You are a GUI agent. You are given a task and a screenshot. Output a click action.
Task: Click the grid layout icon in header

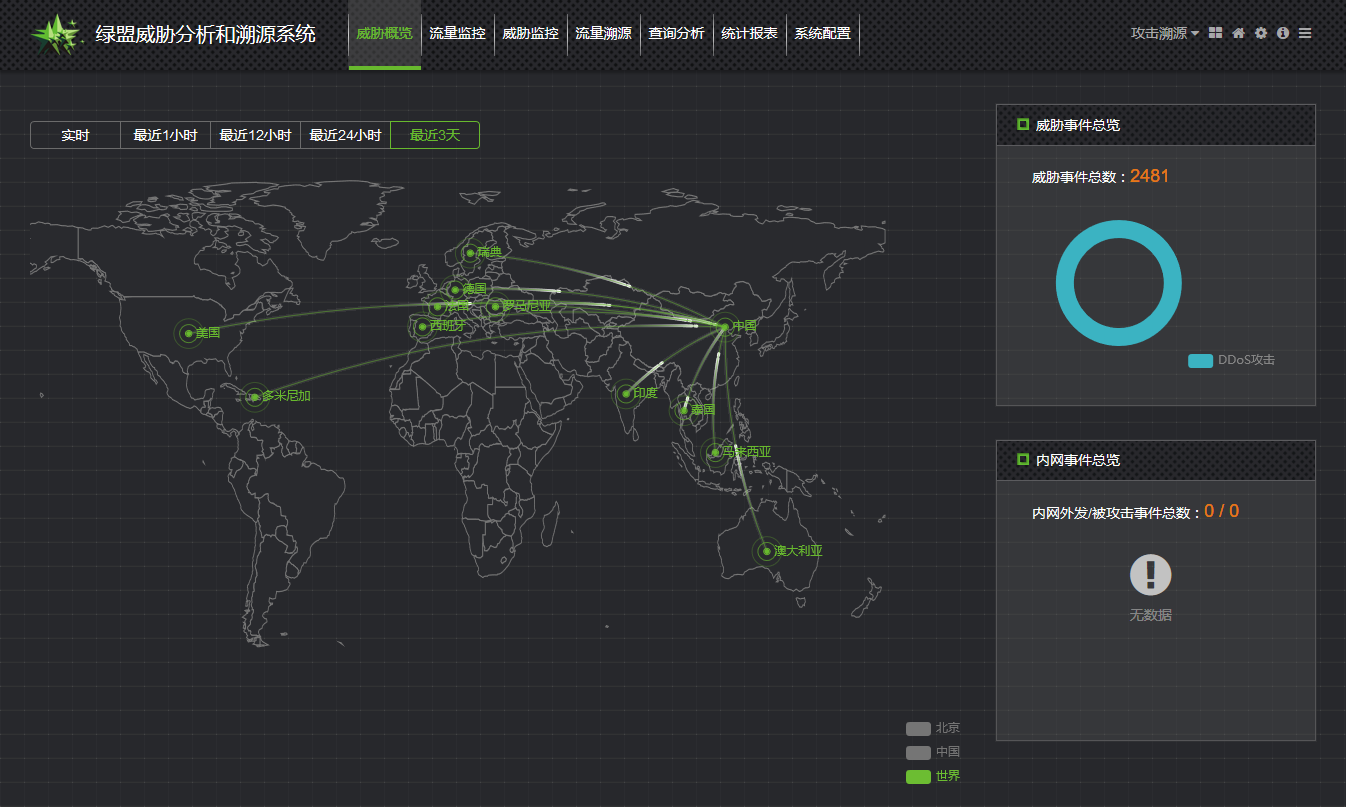coord(1215,33)
